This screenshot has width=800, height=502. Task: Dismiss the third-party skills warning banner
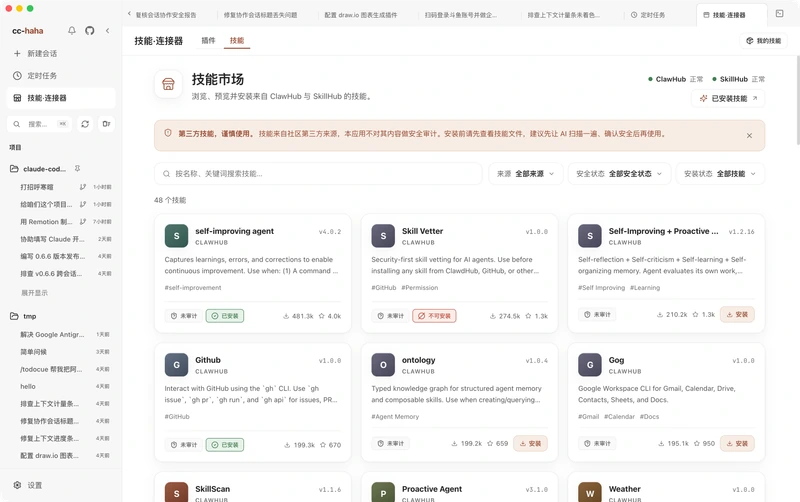tap(749, 136)
